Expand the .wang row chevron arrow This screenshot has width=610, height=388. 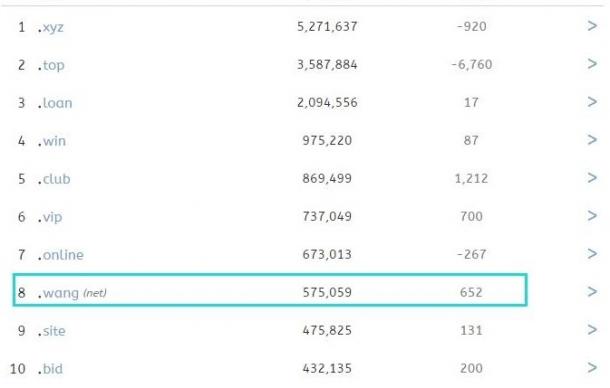pos(592,291)
